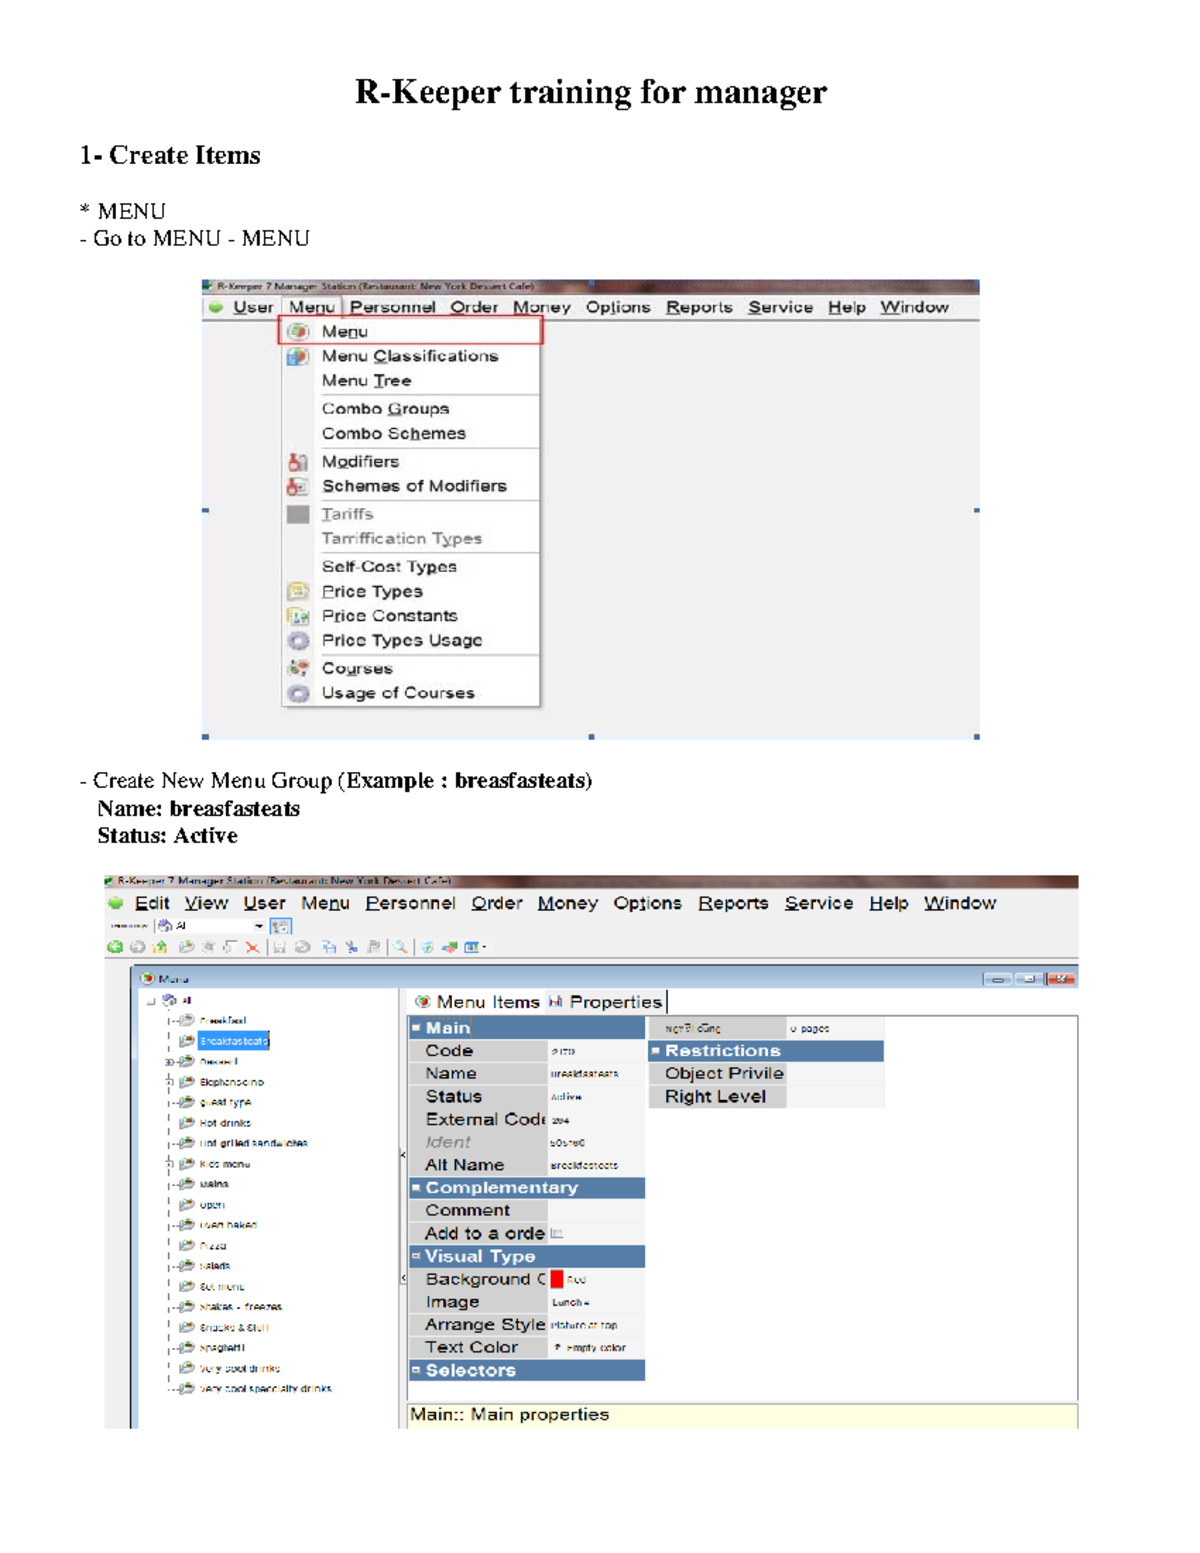Switch to the Menu Items tab
This screenshot has width=1200, height=1553.
tap(476, 1002)
